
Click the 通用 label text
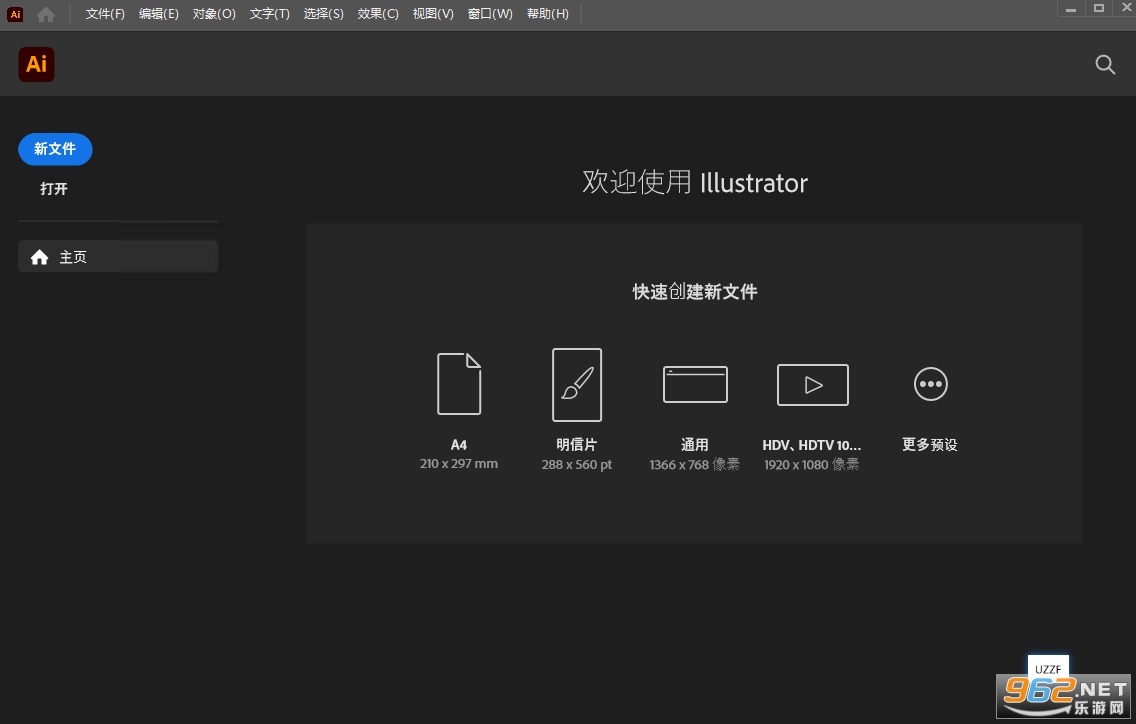pyautogui.click(x=695, y=444)
